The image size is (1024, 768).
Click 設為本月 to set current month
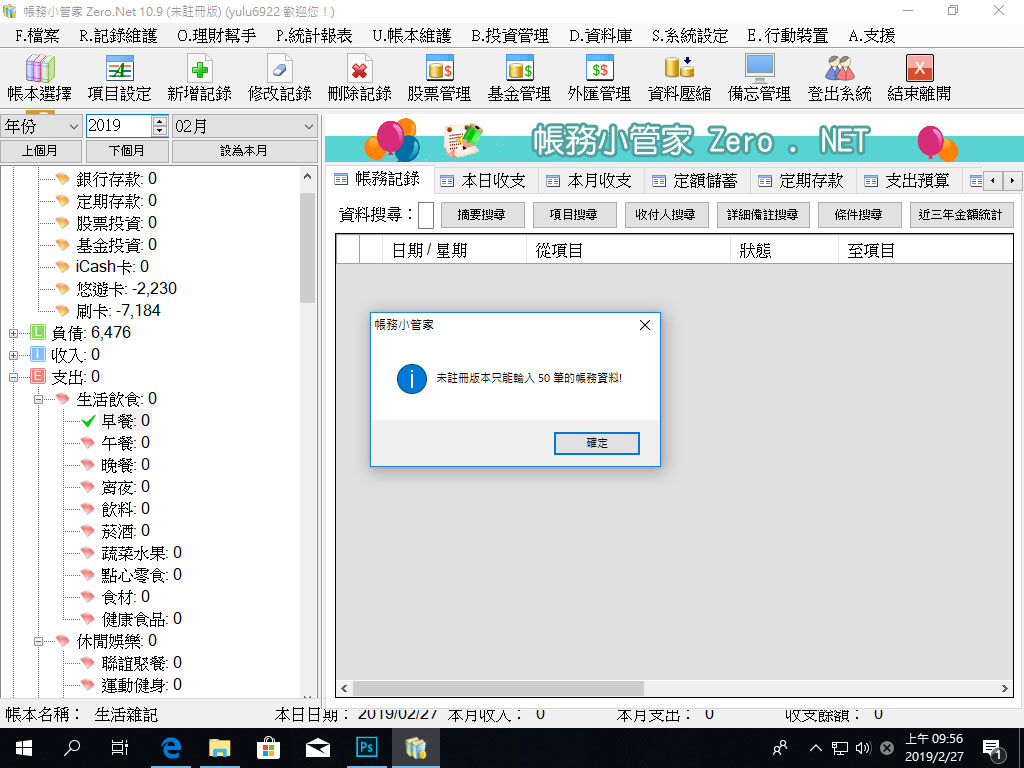pyautogui.click(x=244, y=151)
